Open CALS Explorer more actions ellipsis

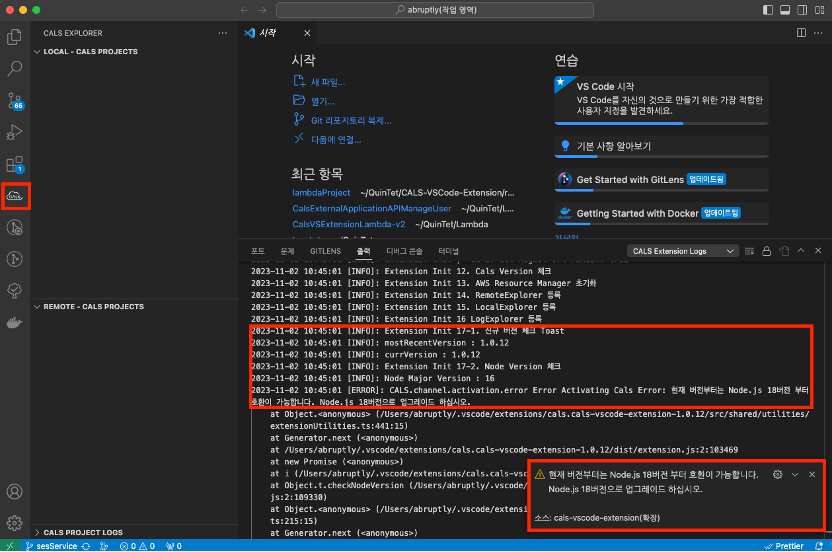point(223,33)
